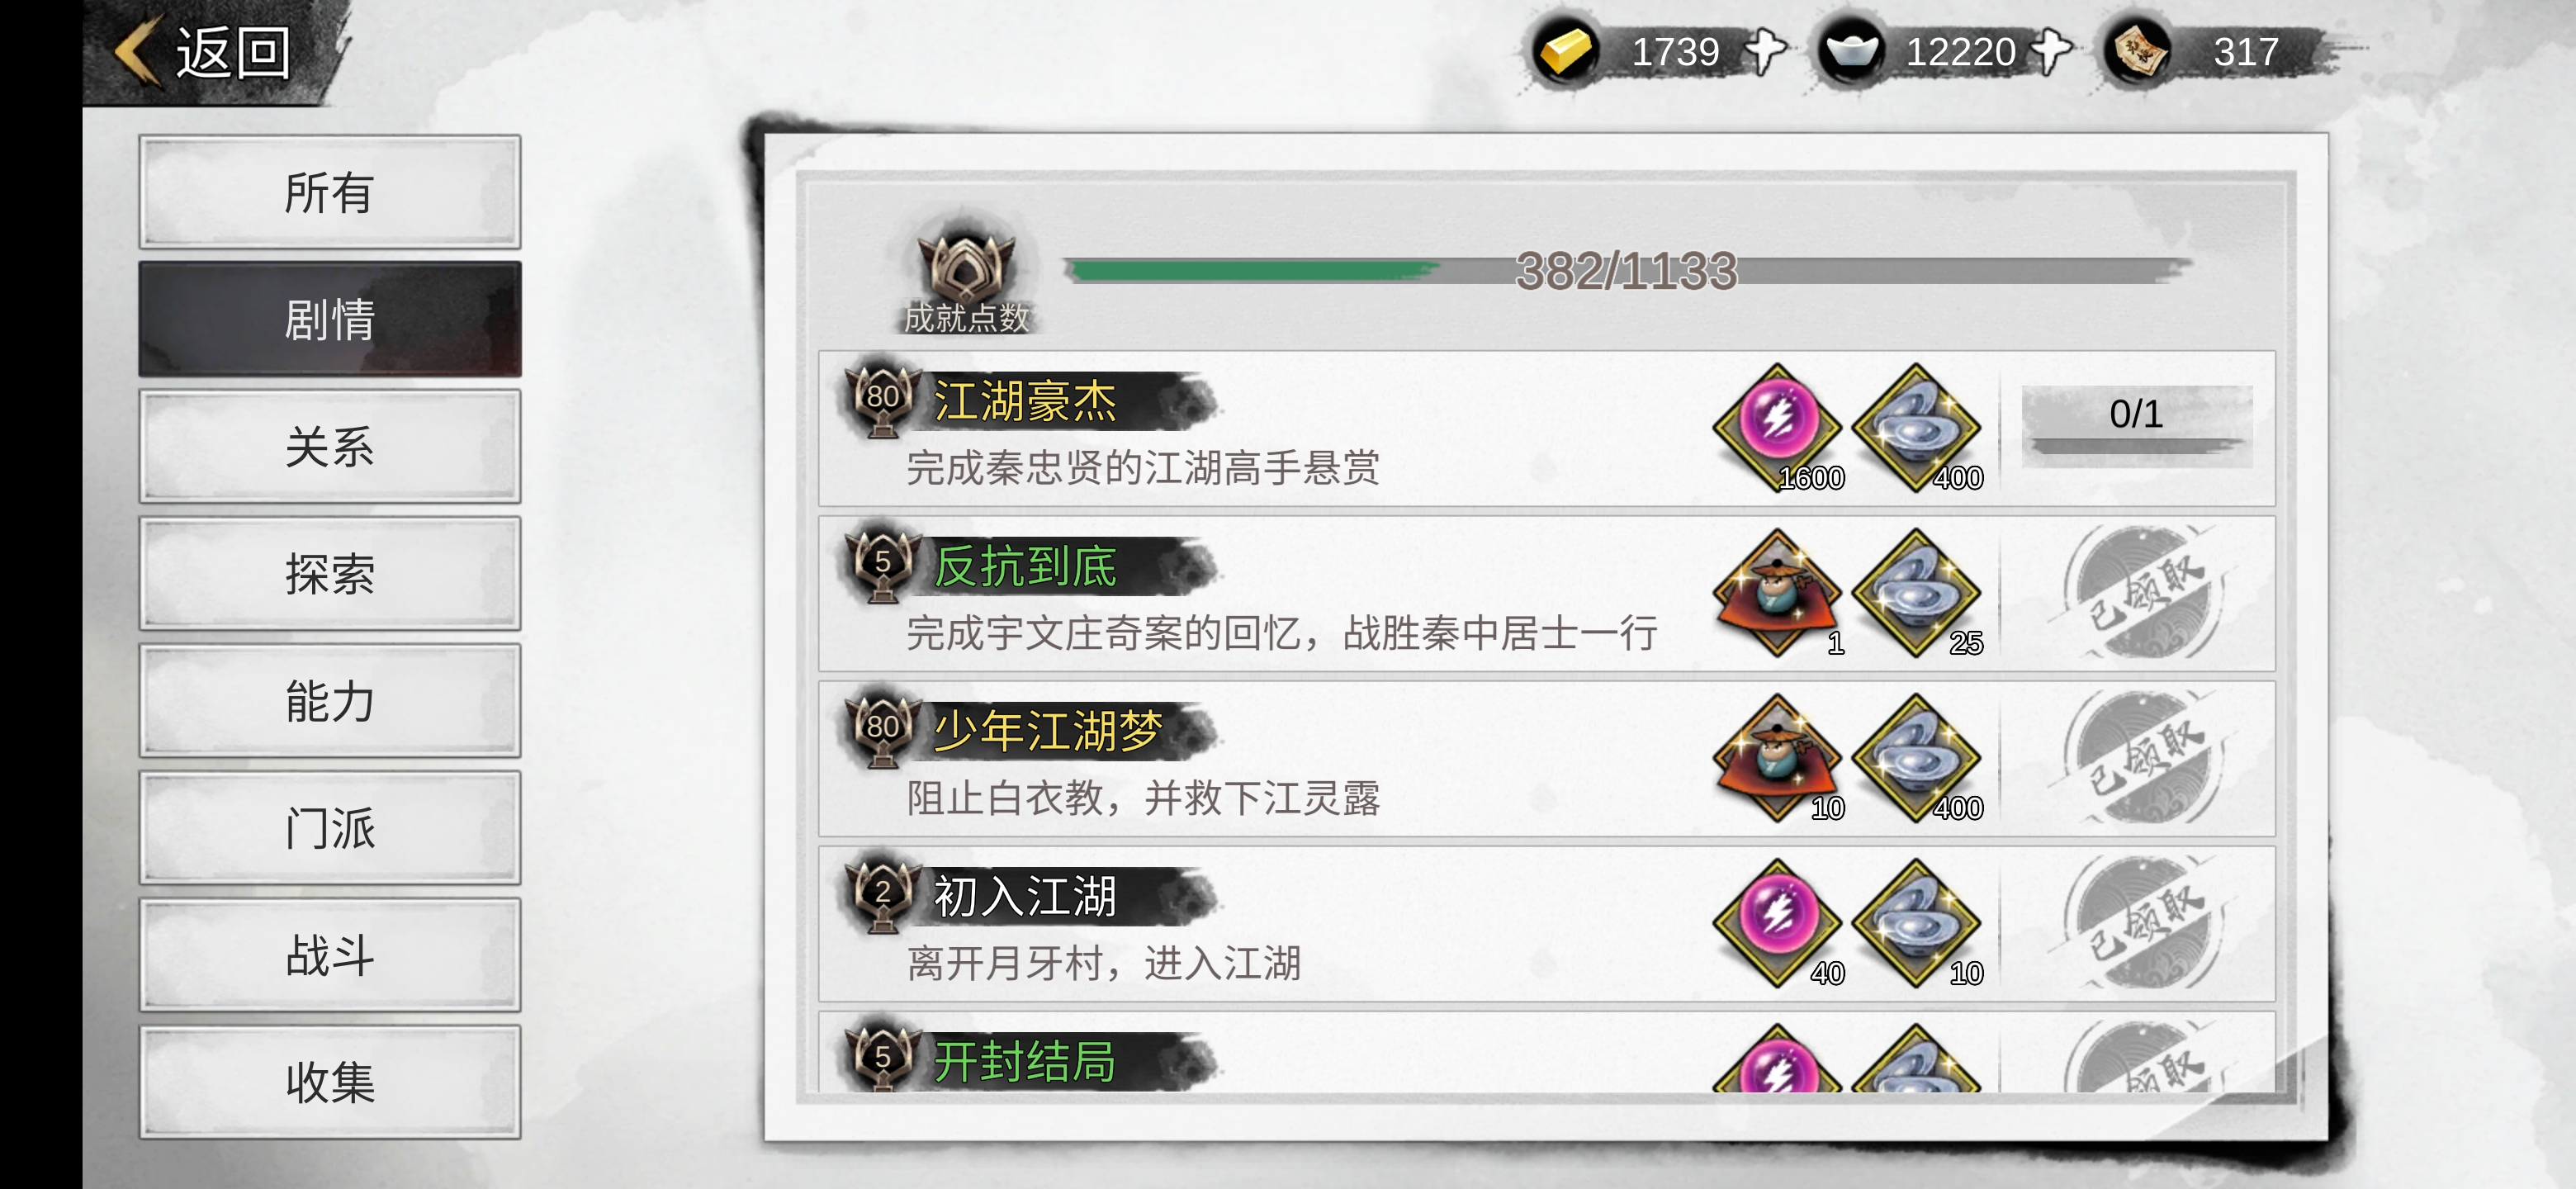Open the 探索 category tab
2576x1189 pixels.
click(x=330, y=573)
